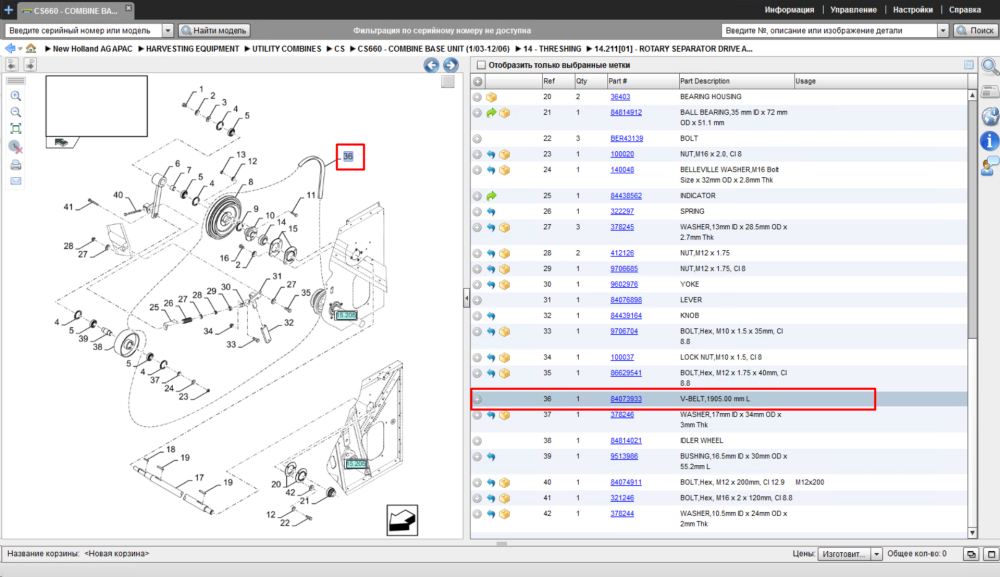1000x577 pixels.
Task: Sort the table by the Part # column
Action: [x=641, y=82]
